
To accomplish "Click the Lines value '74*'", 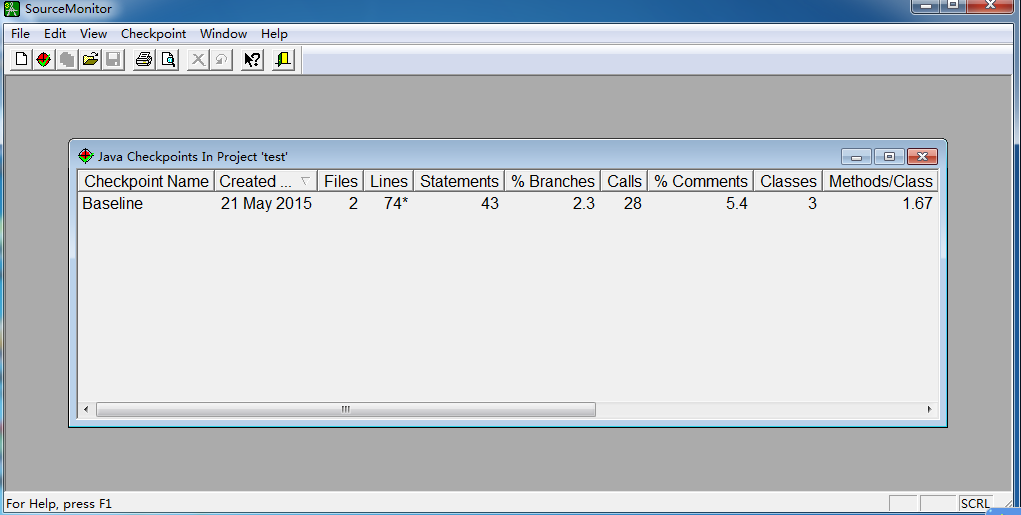I will [396, 204].
